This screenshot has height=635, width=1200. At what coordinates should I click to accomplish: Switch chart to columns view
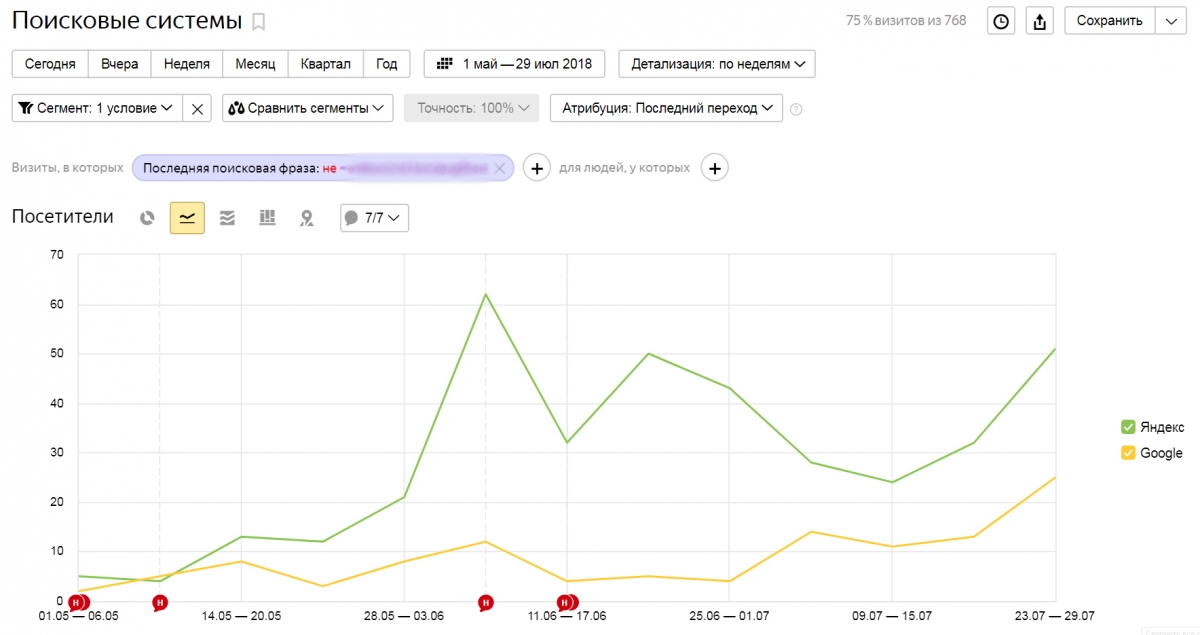tap(267, 218)
